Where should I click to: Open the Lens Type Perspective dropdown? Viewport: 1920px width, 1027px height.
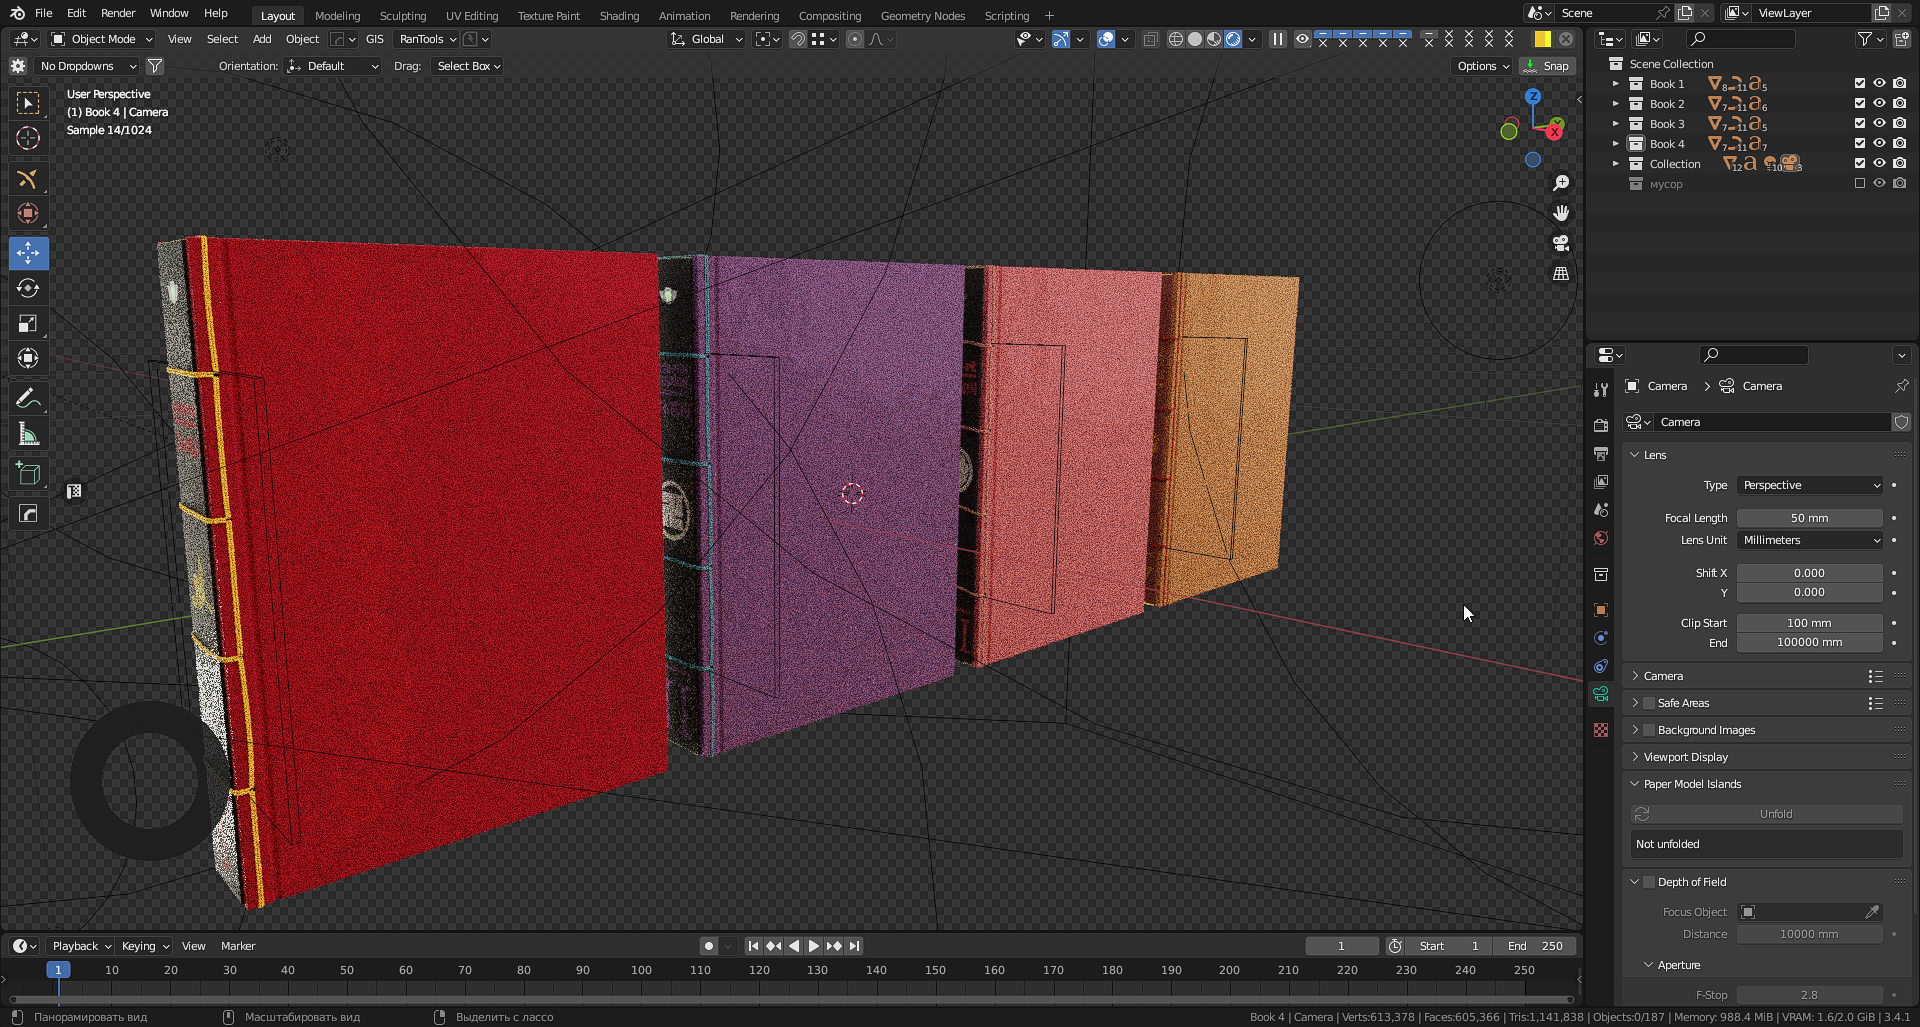[1810, 485]
